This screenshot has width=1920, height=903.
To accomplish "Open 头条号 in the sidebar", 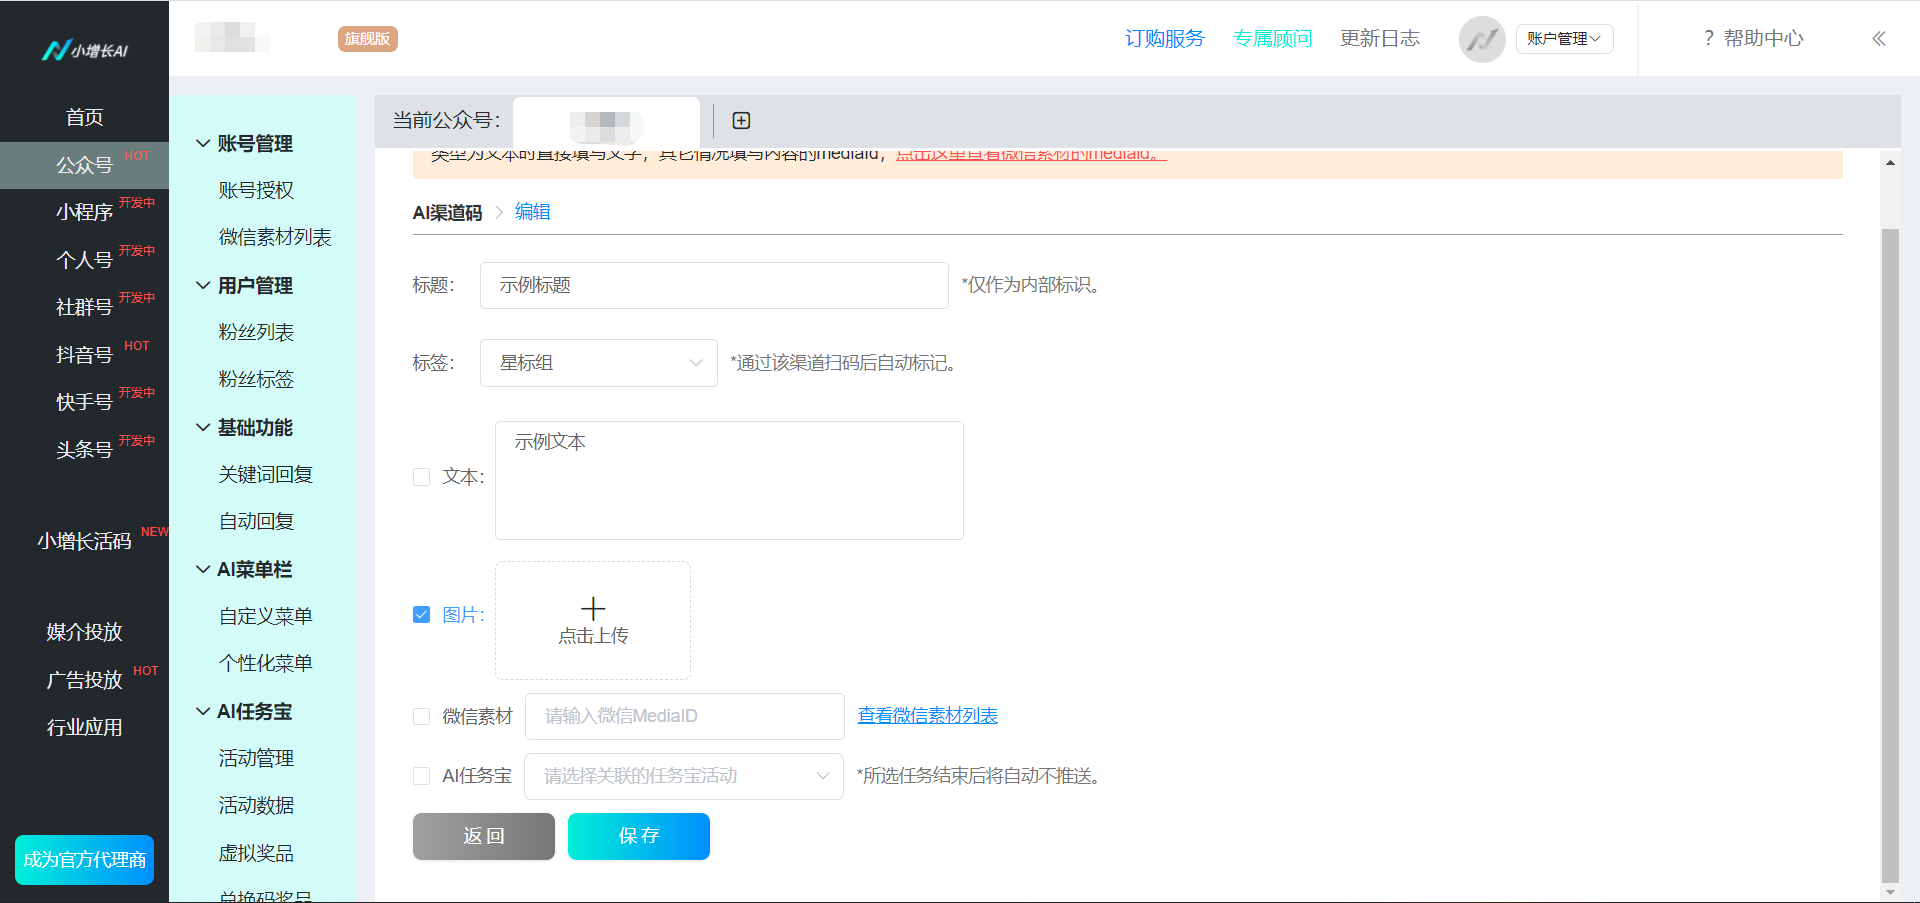I will point(85,450).
